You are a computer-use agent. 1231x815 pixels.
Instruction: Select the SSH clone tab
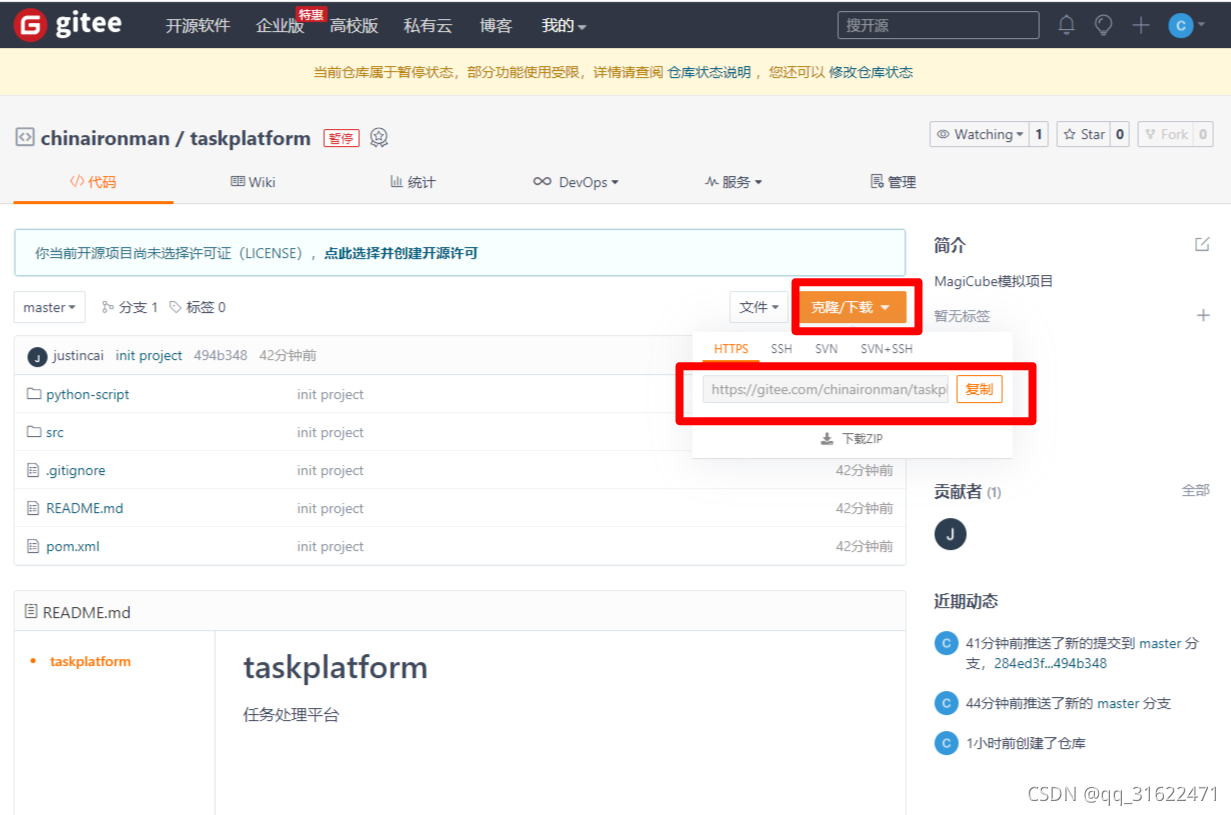781,349
